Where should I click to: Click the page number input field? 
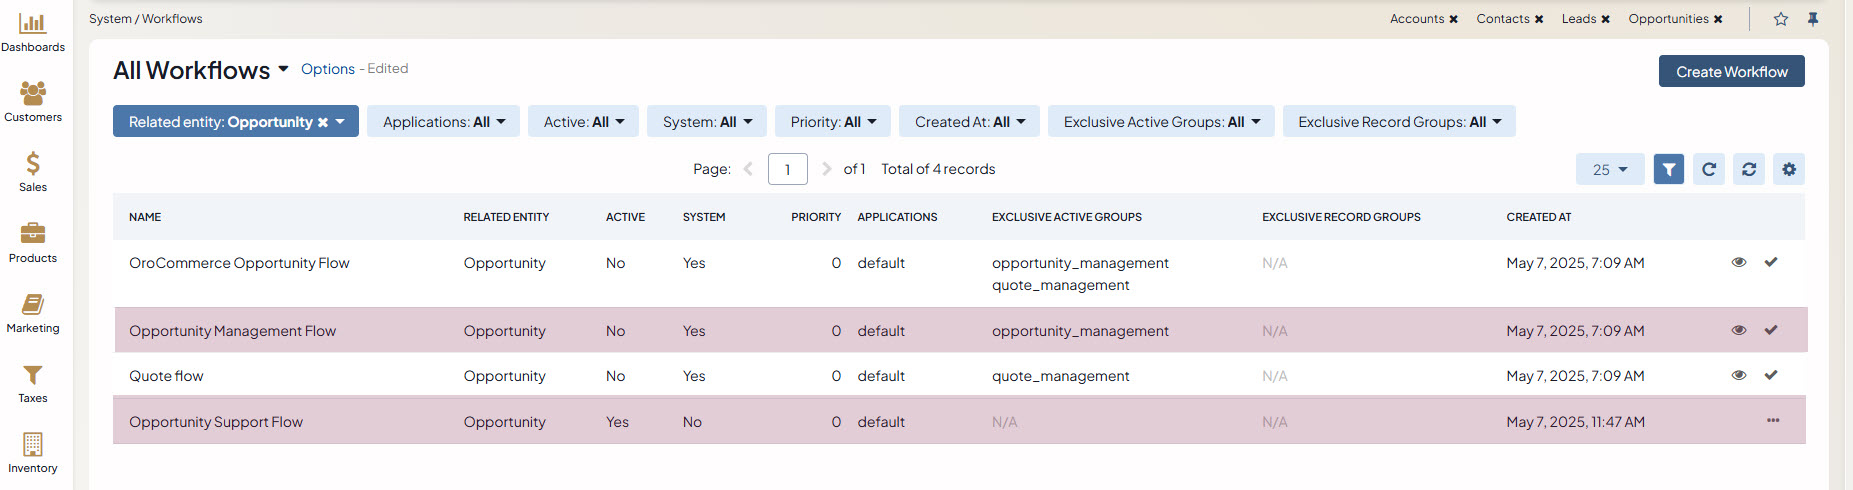[x=787, y=169]
